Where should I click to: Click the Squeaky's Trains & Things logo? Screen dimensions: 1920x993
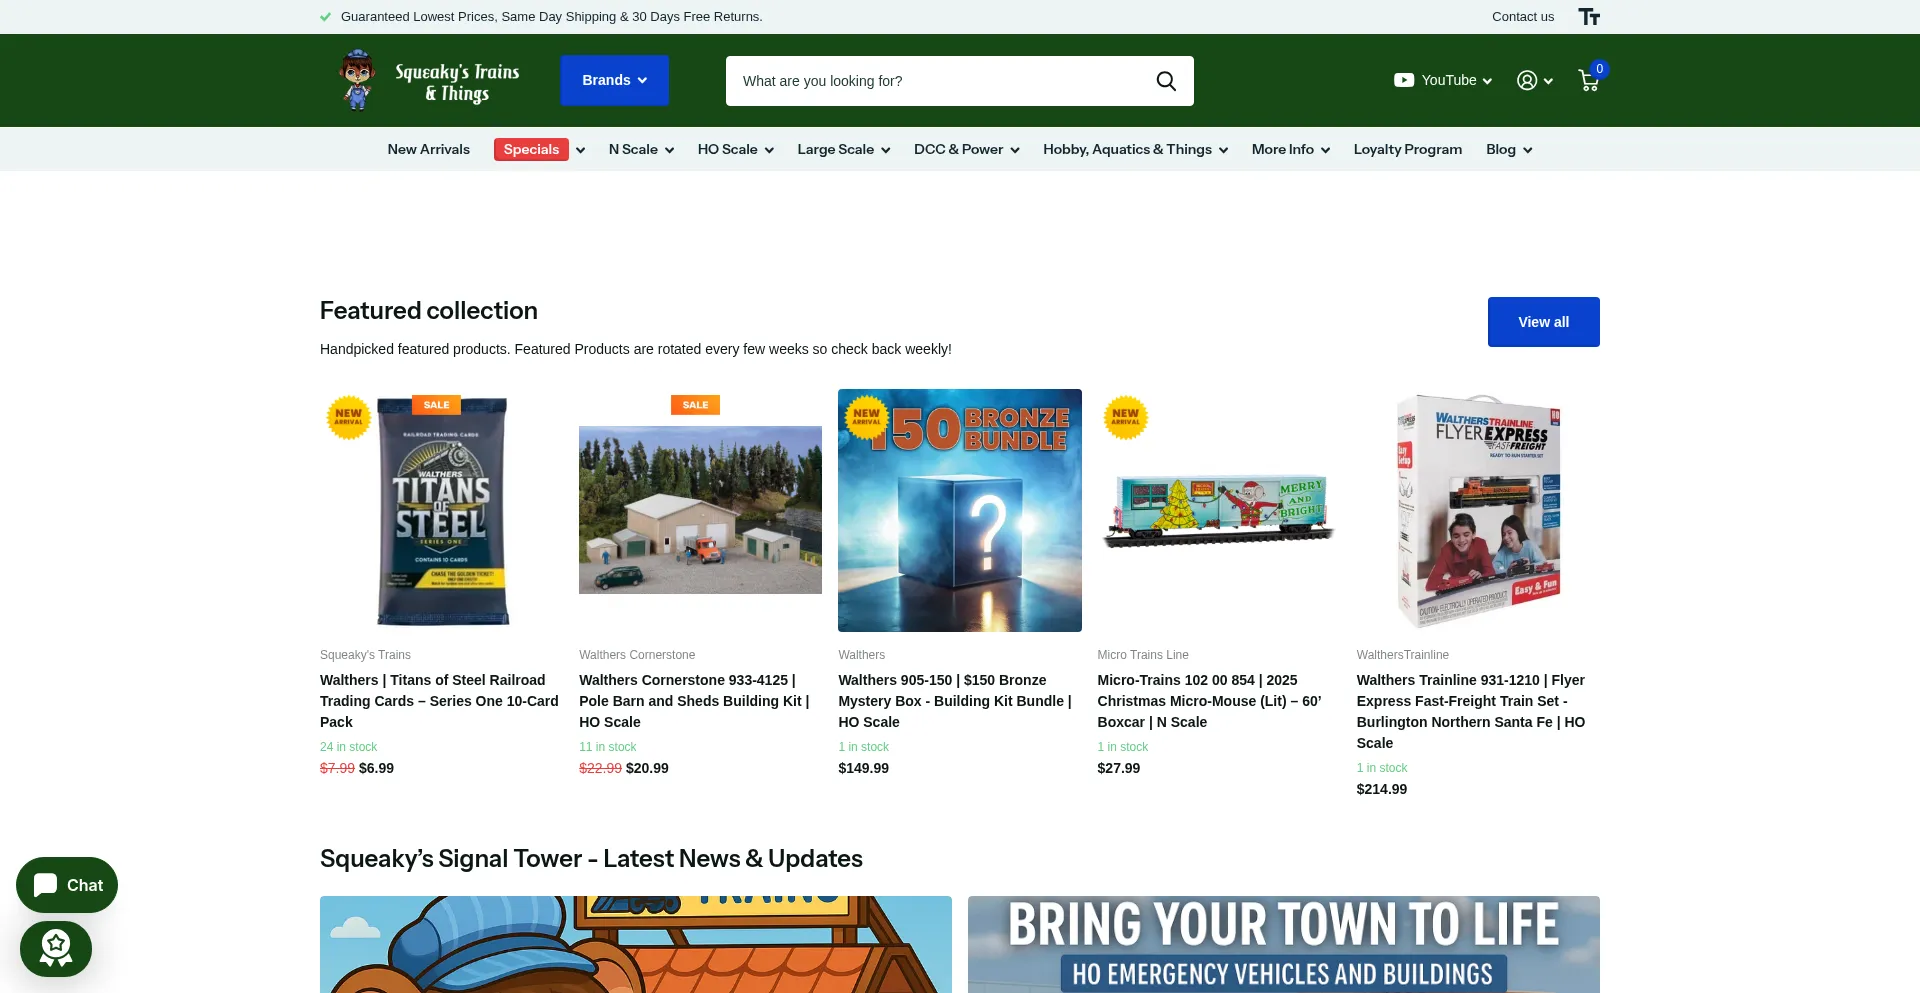coord(430,80)
